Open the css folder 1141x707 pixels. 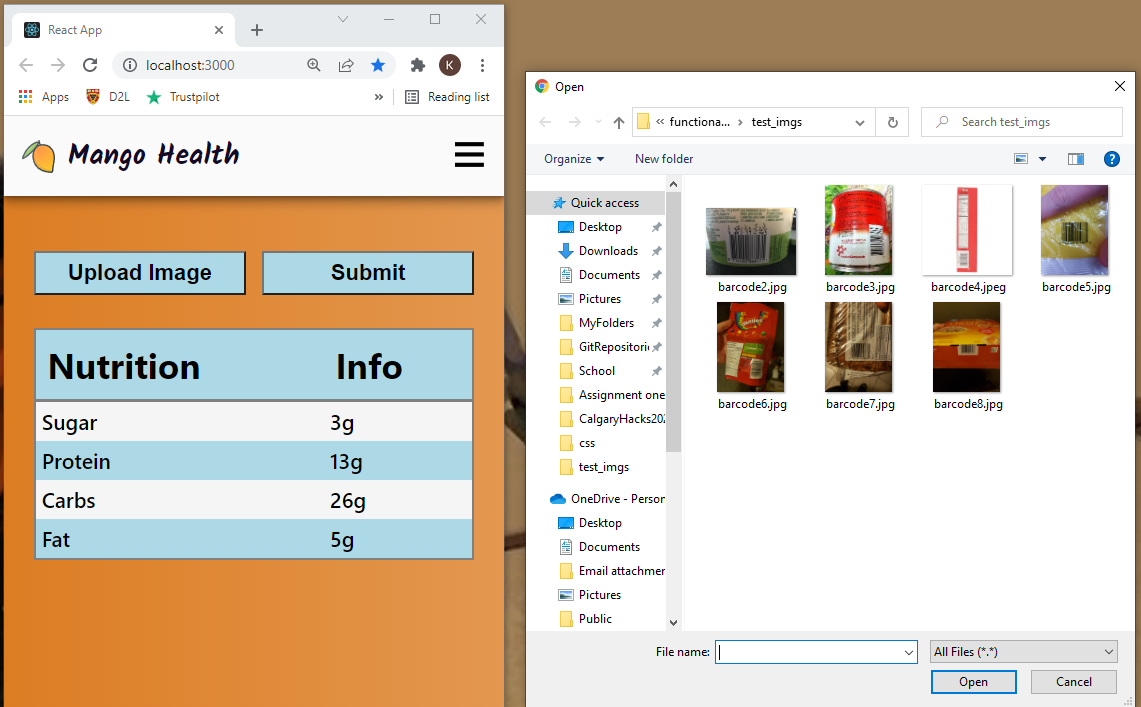(x=587, y=443)
